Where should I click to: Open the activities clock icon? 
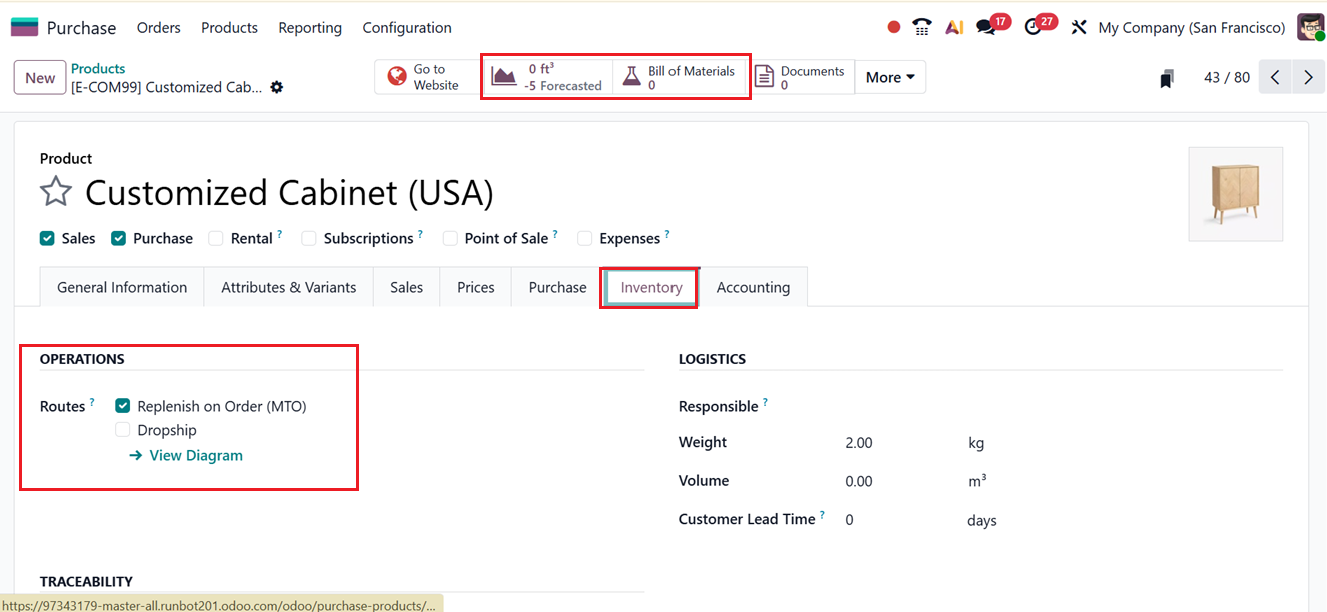(x=1034, y=27)
